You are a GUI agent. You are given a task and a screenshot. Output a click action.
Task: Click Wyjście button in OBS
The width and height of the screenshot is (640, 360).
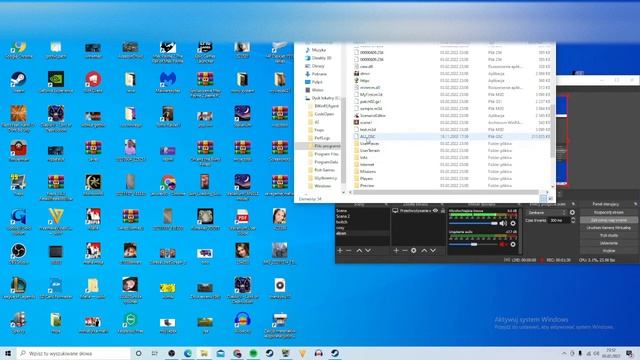[609, 251]
